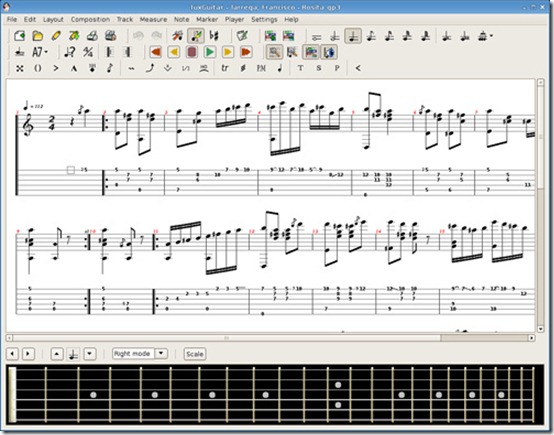Open a file with the folder icon

coord(38,36)
